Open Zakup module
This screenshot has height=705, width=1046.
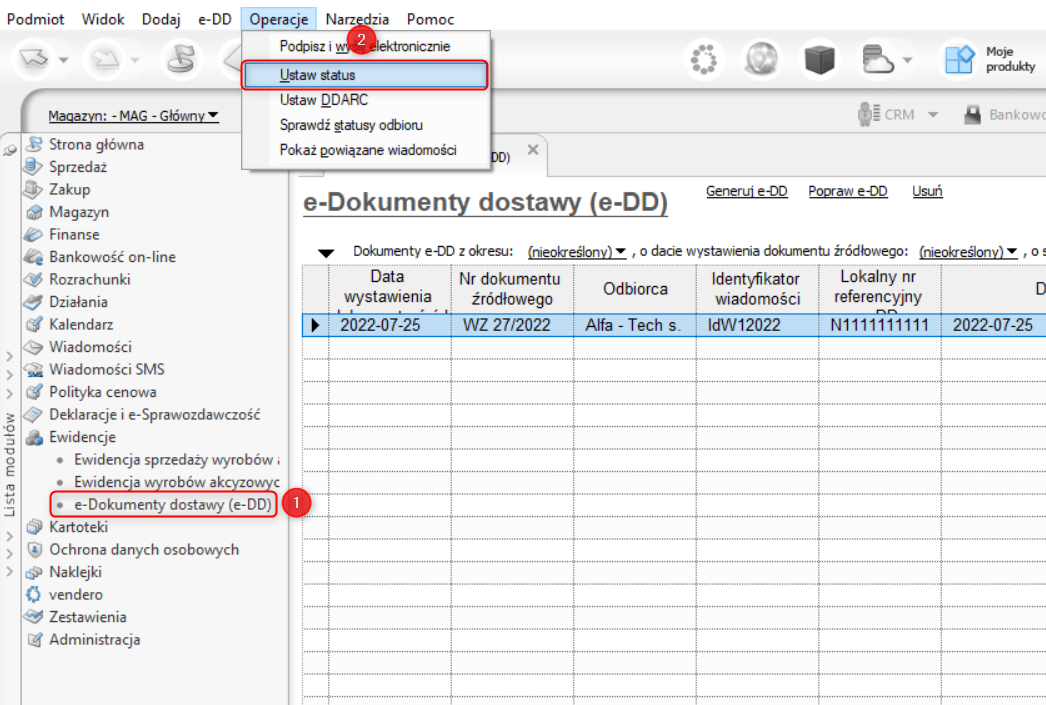[69, 189]
